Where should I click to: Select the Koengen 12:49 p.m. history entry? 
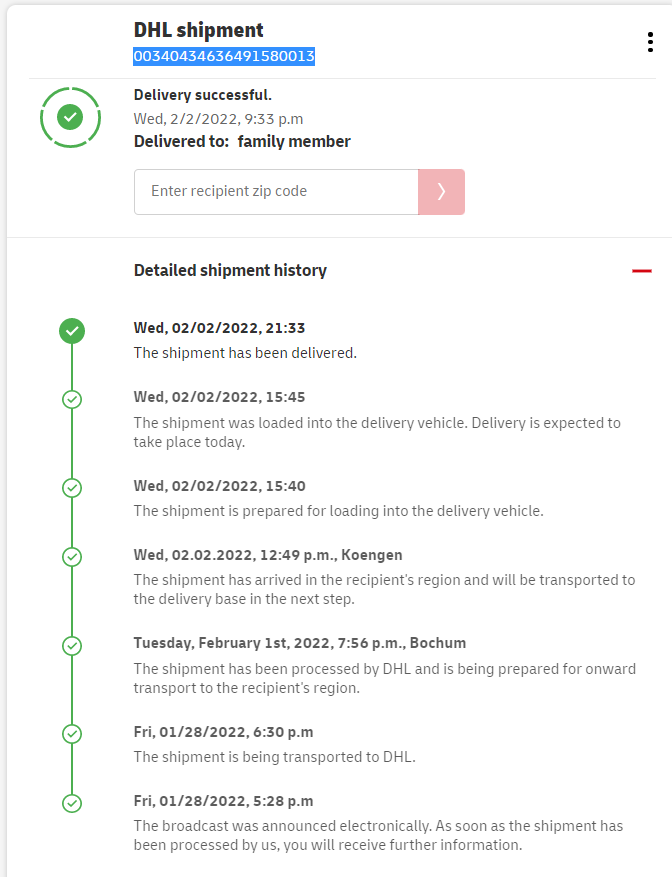[270, 555]
